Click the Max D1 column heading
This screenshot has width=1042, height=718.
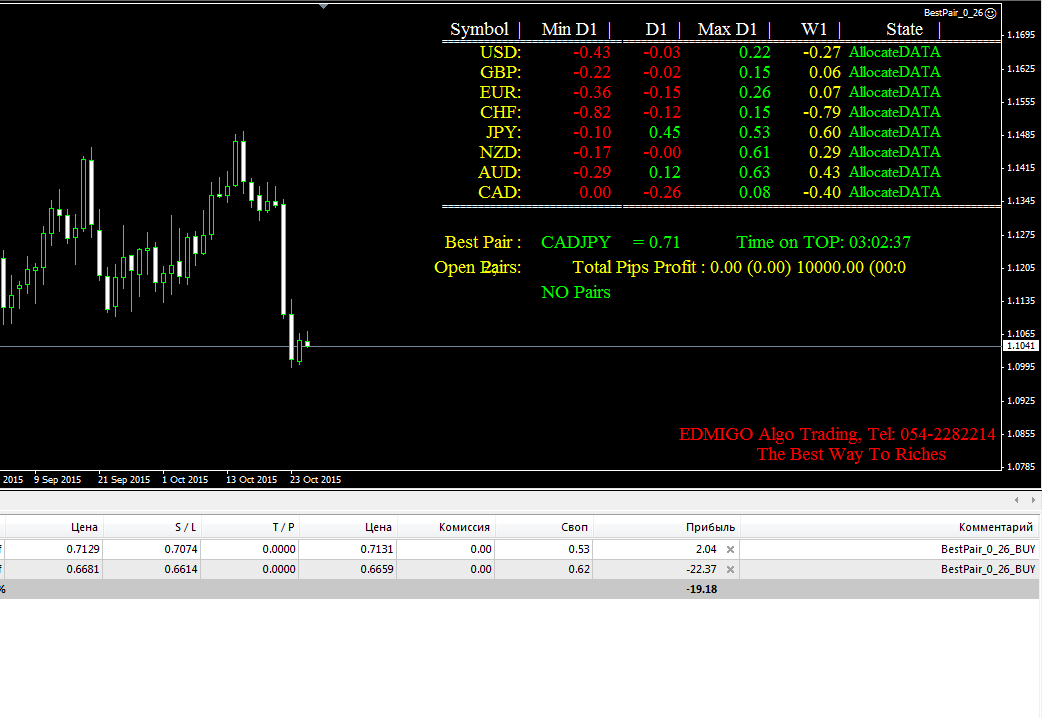click(x=727, y=29)
